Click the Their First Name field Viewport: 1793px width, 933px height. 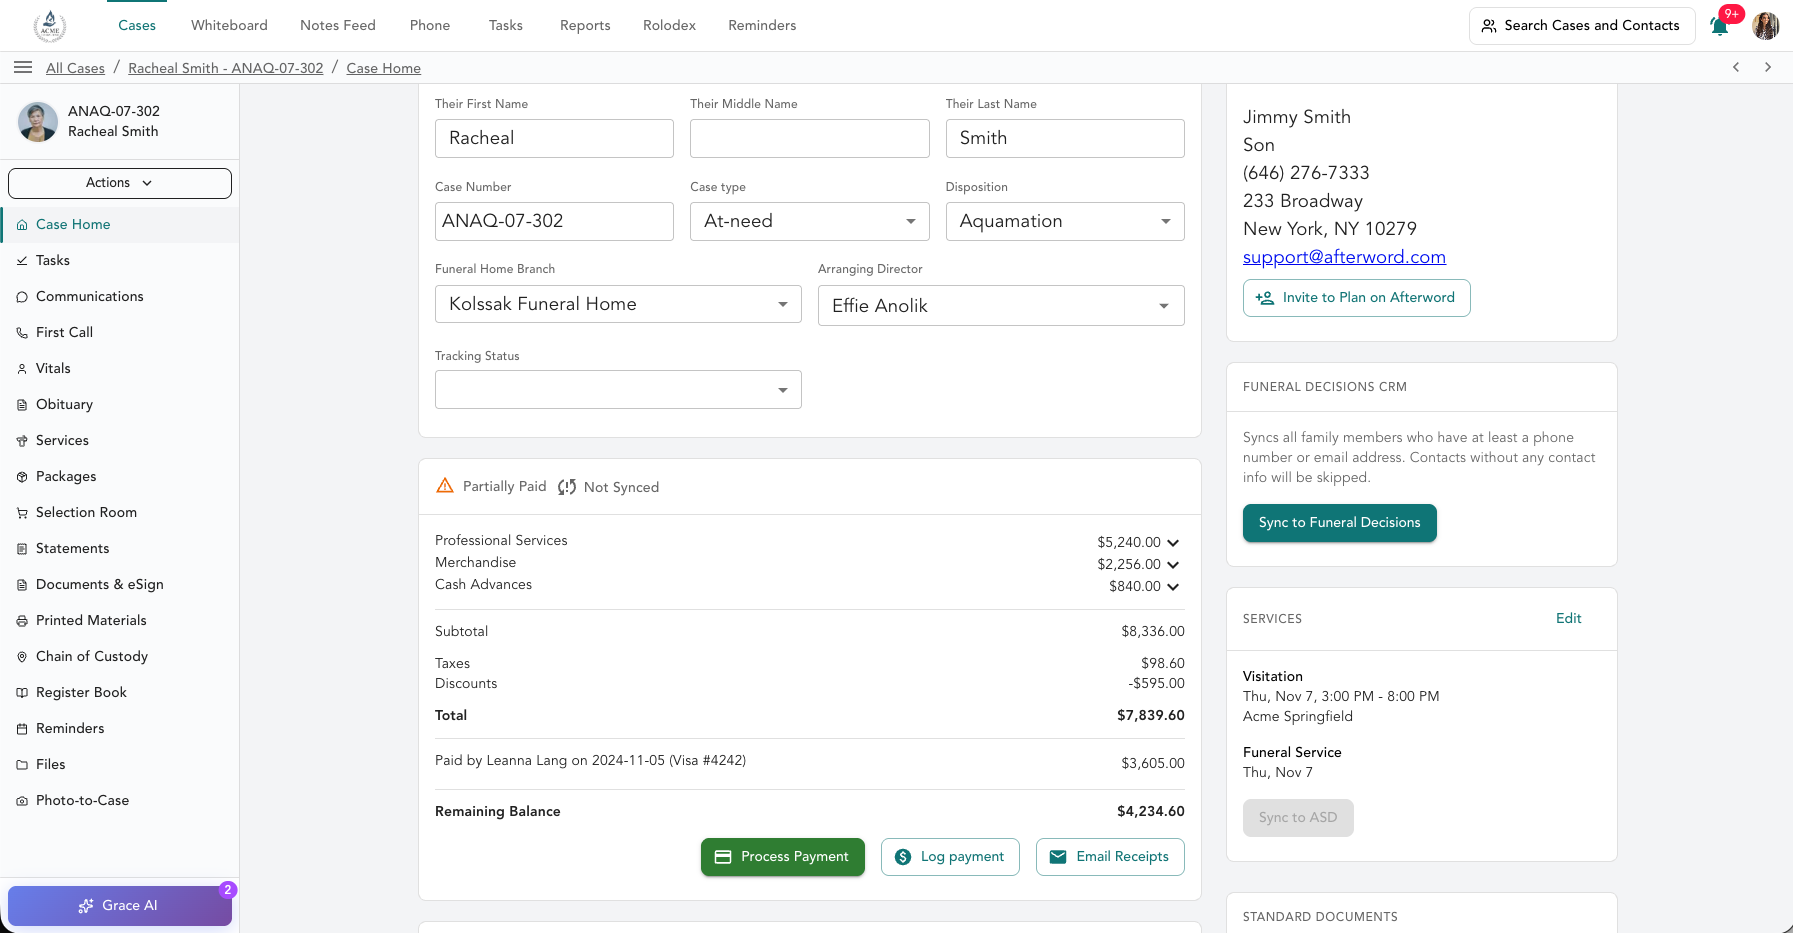(554, 138)
